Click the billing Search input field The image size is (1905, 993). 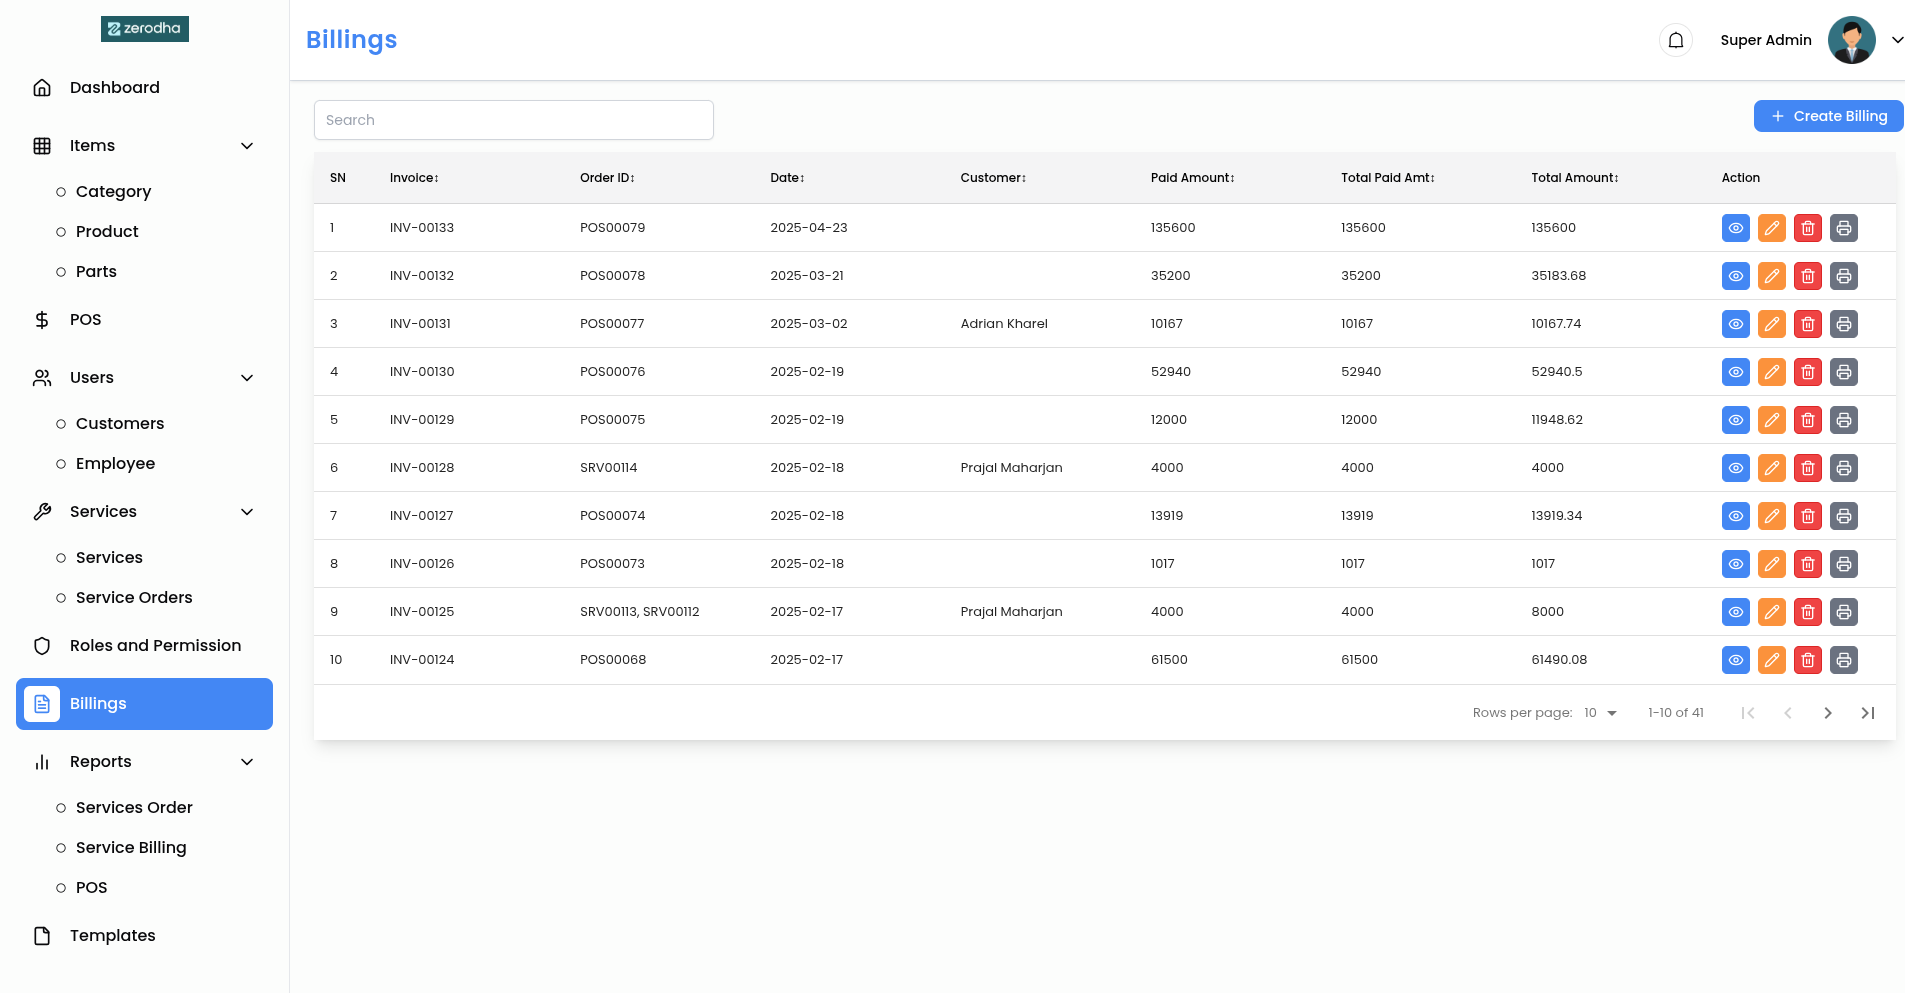pos(513,120)
